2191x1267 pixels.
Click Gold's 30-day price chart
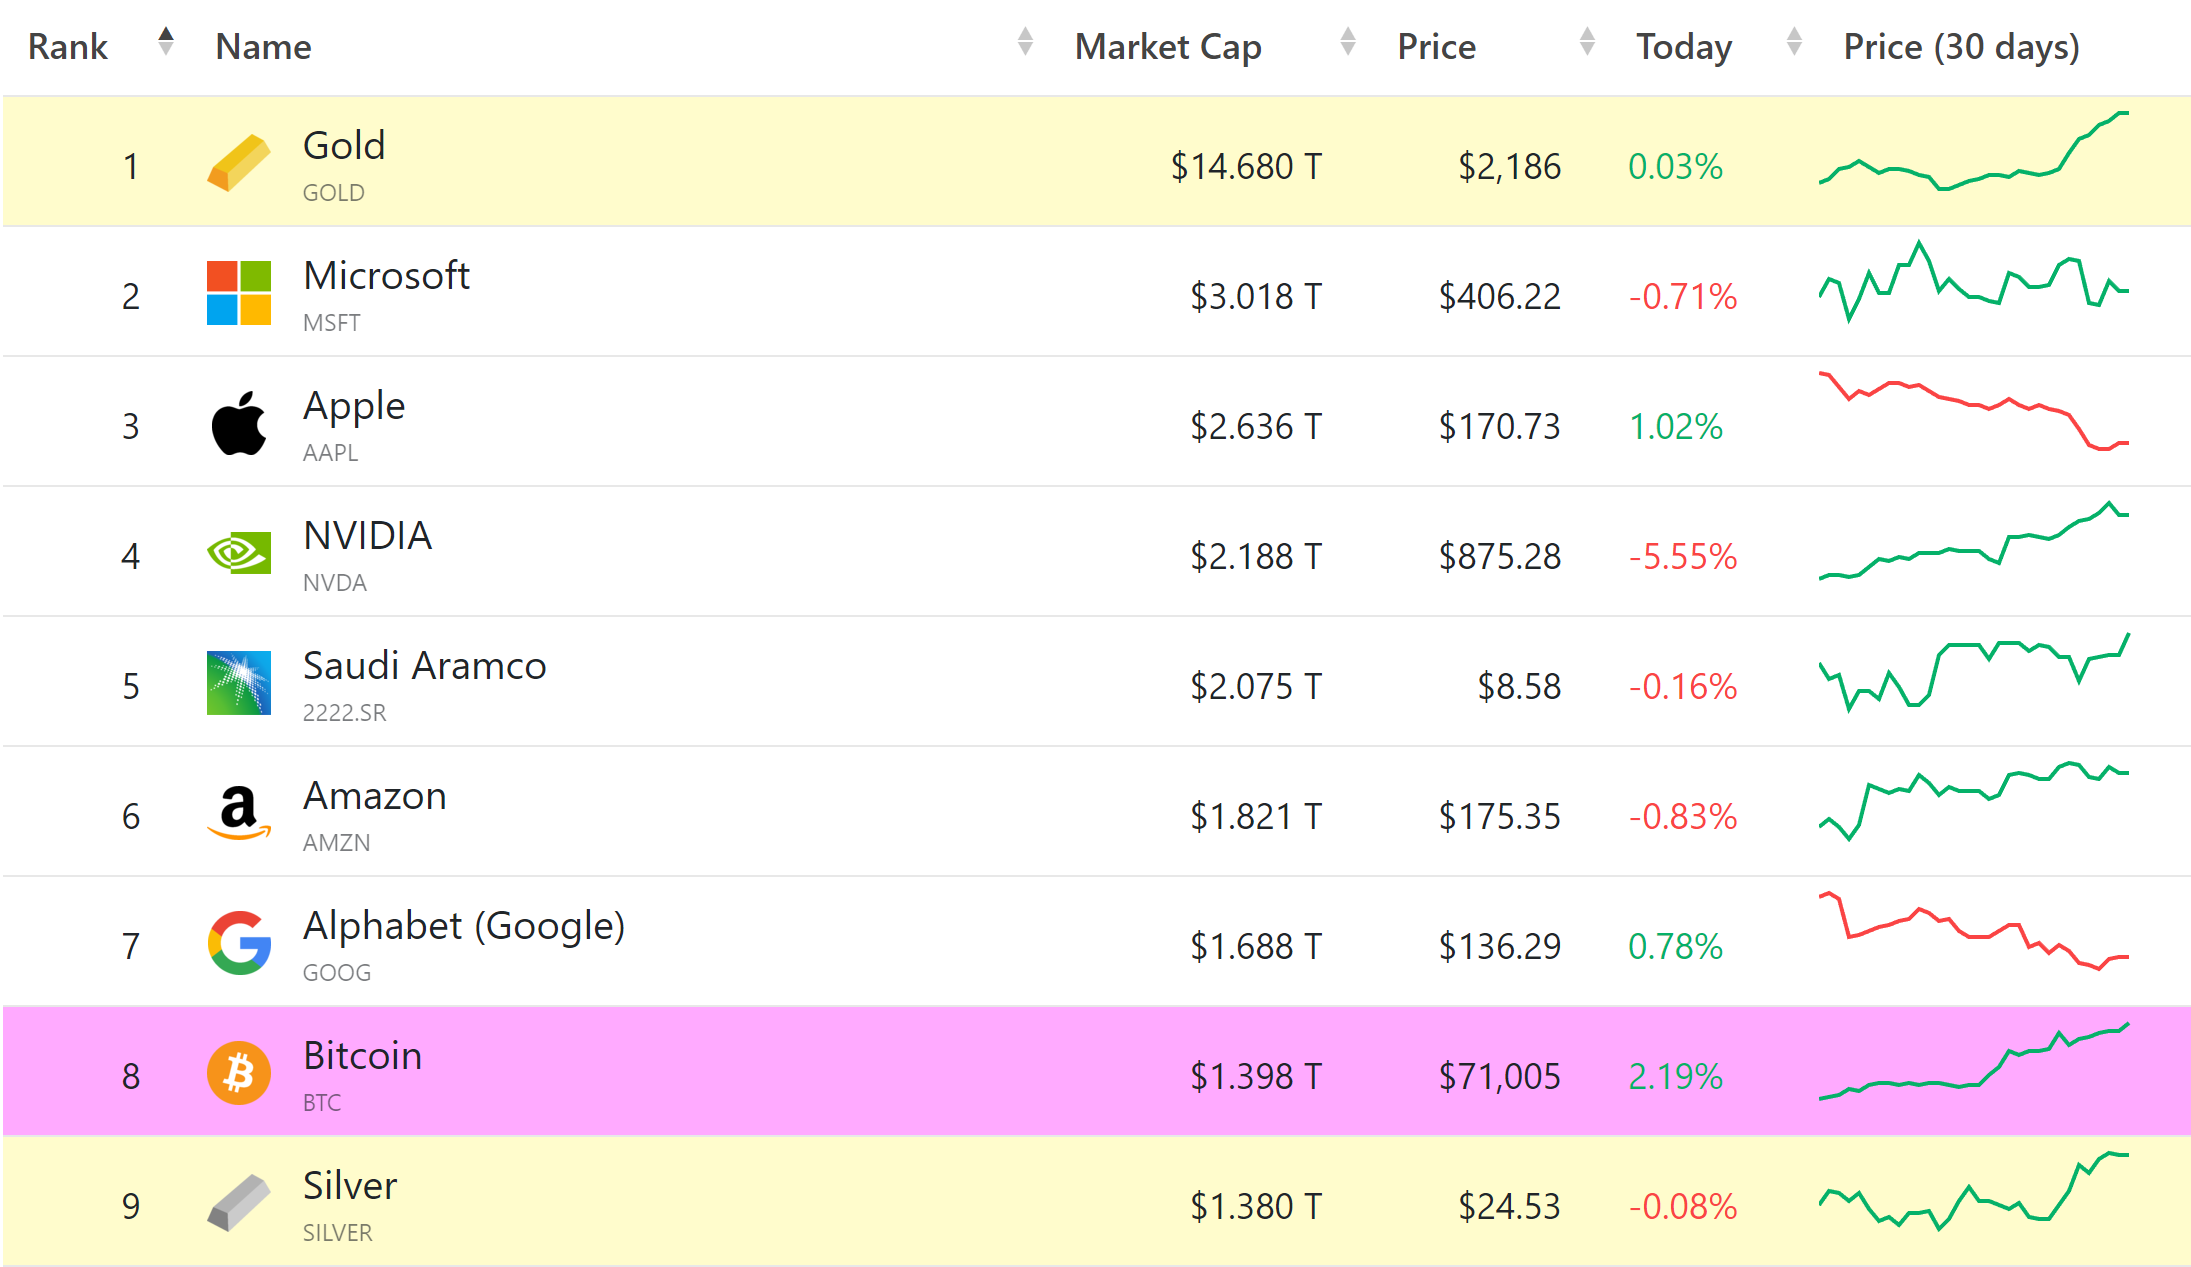coord(1972,152)
